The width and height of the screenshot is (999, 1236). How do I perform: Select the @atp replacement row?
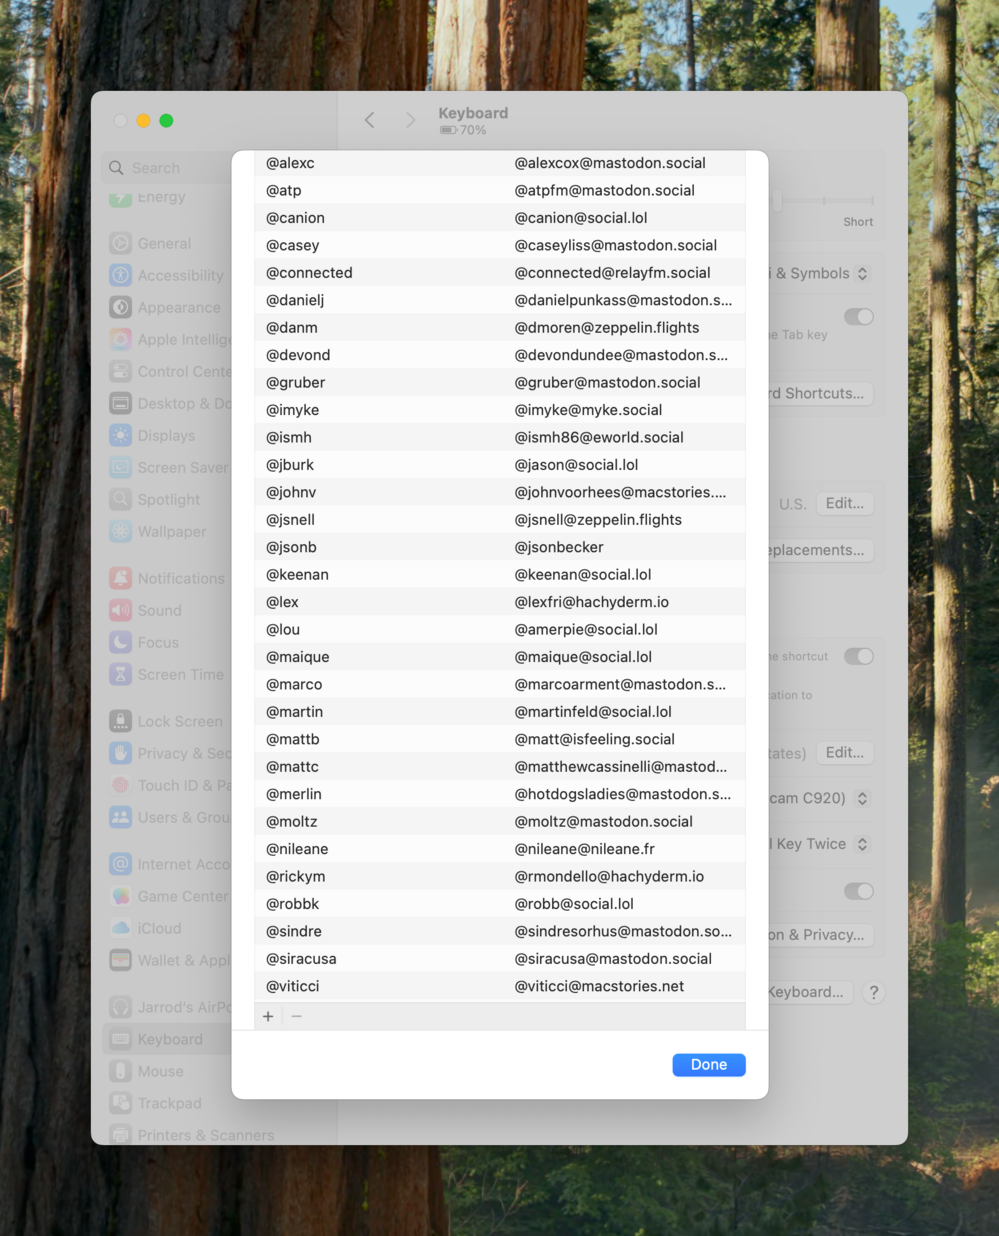point(500,190)
